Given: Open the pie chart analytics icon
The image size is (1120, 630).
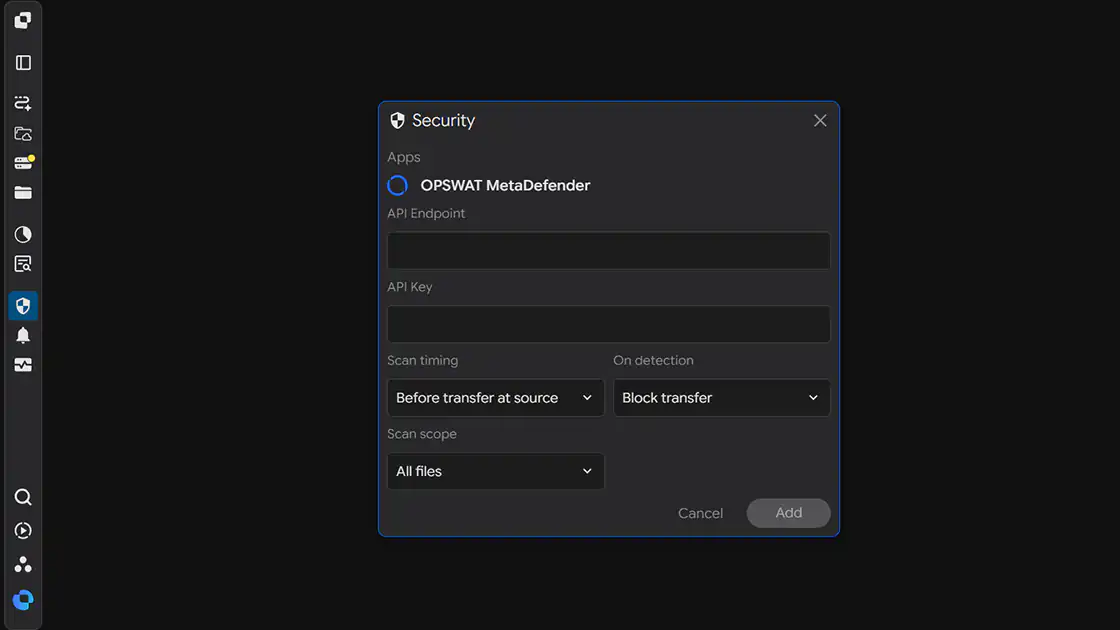Looking at the screenshot, I should (x=23, y=234).
